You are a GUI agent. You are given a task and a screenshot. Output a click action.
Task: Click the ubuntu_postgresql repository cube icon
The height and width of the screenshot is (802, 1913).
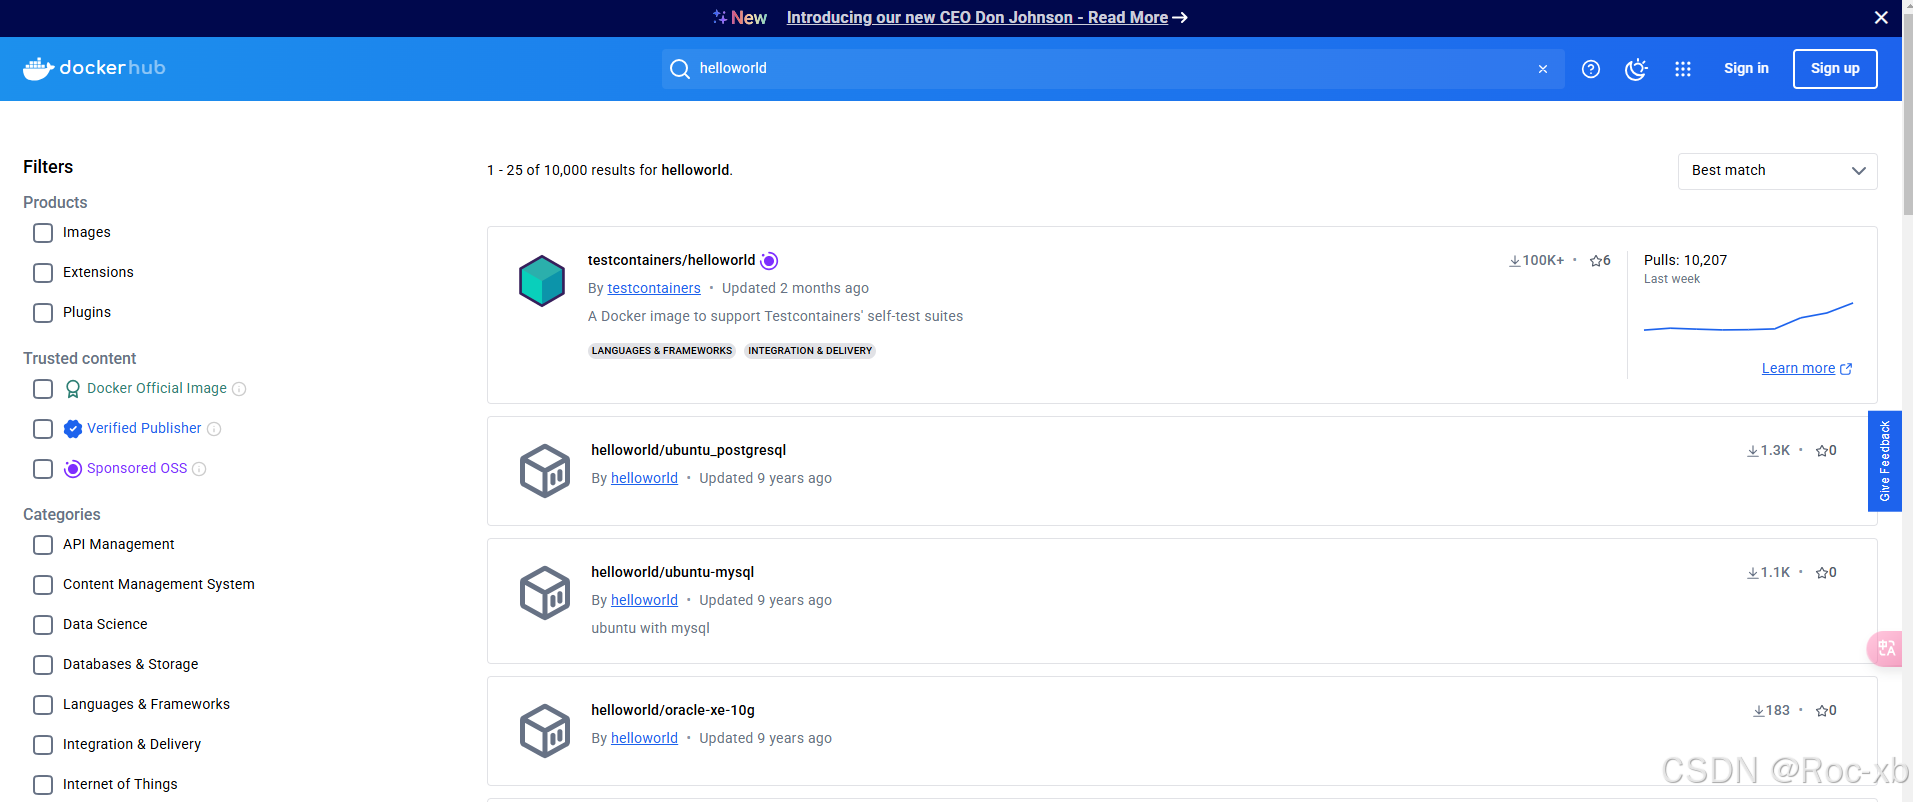pos(545,470)
